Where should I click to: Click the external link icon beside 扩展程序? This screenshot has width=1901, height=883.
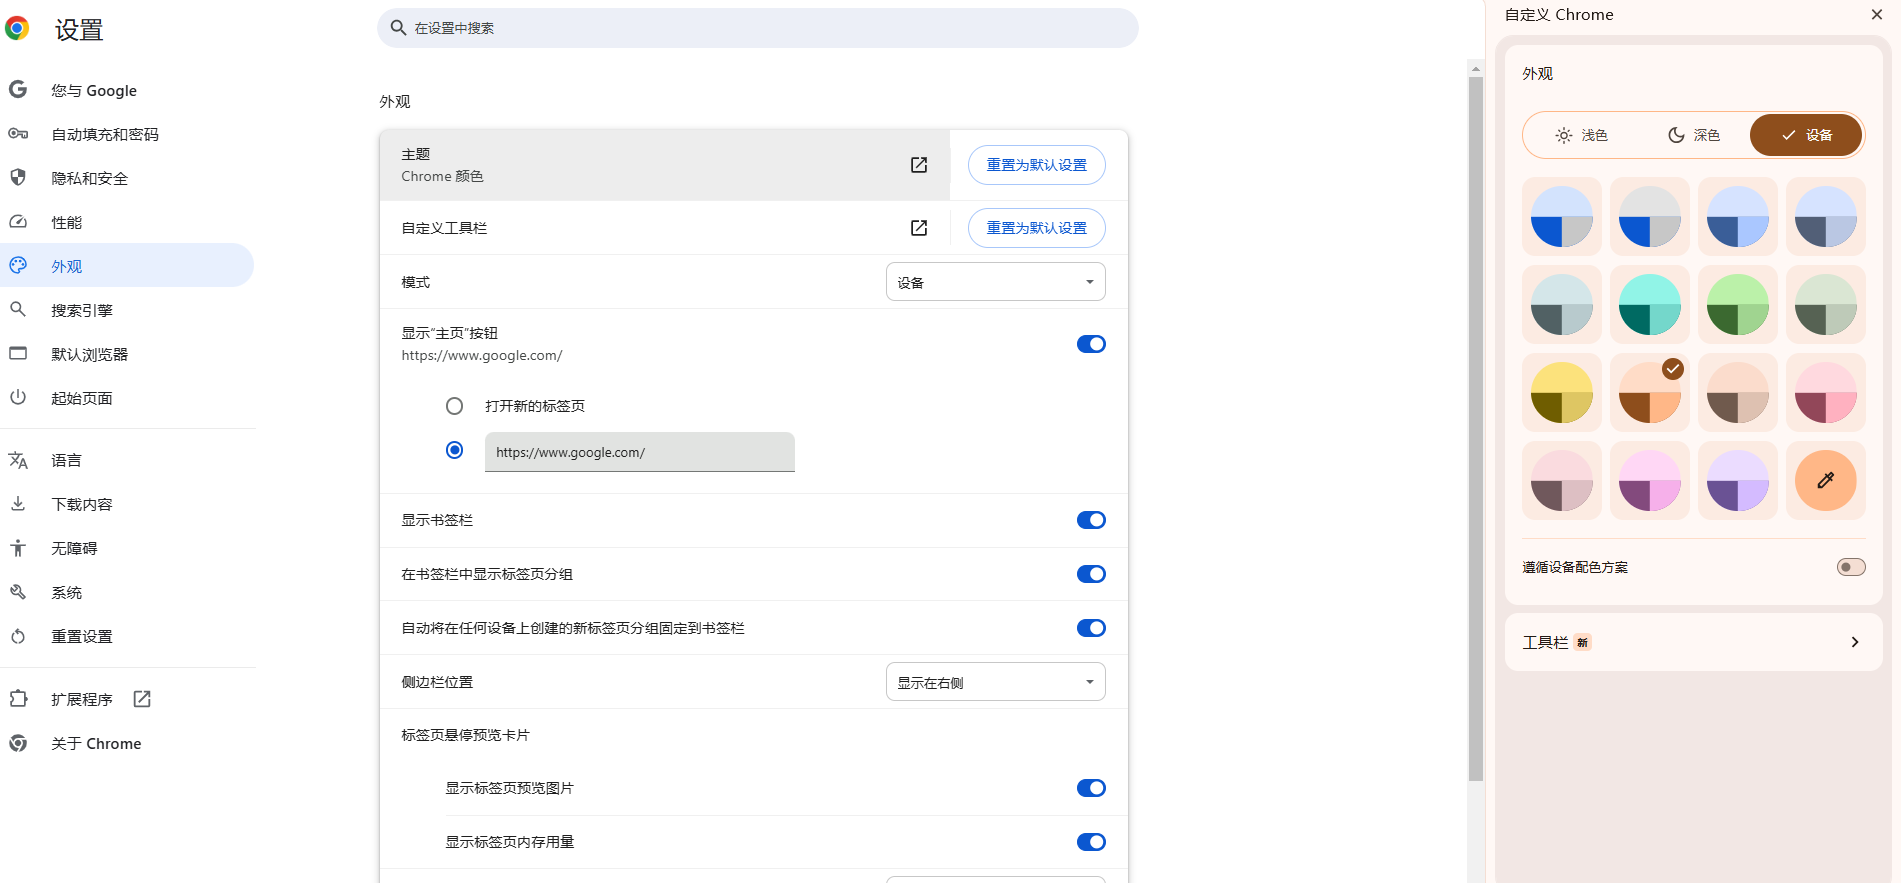point(142,699)
